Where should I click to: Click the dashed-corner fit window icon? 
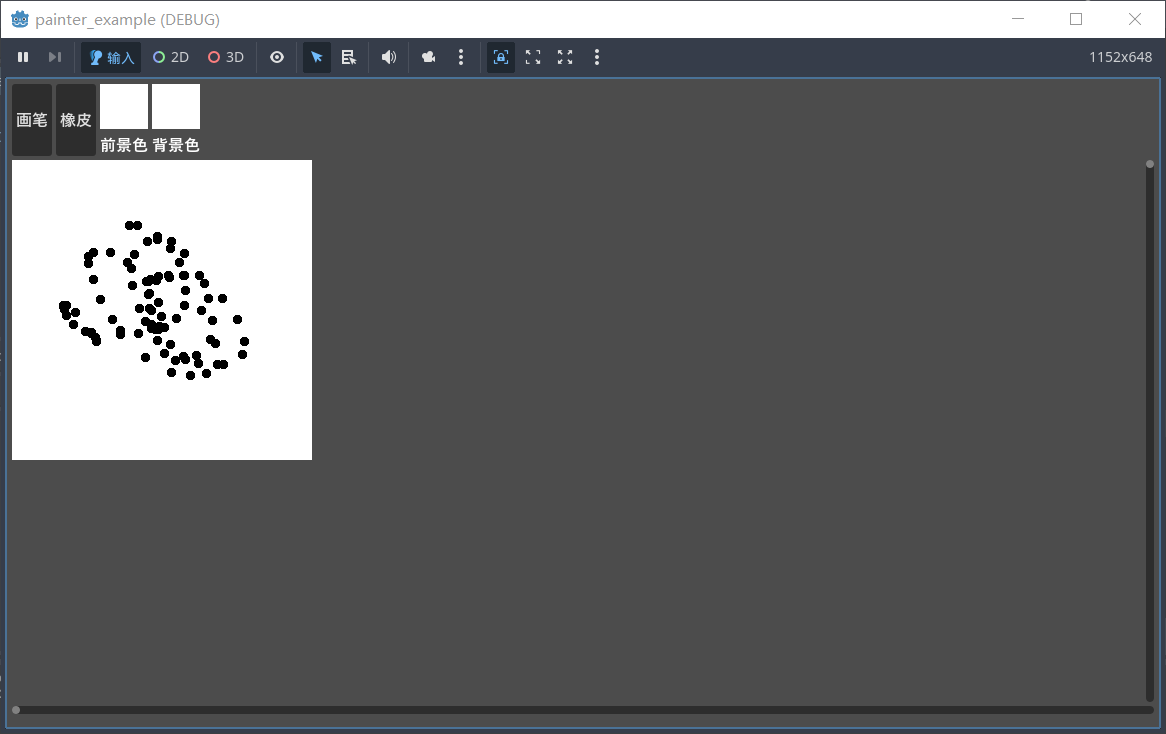click(533, 57)
